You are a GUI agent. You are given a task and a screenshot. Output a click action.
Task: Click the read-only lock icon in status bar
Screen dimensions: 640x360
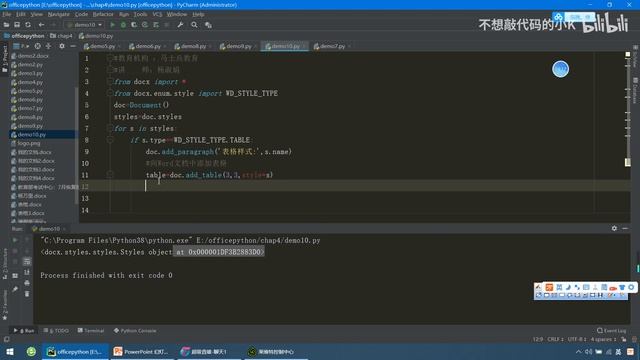click(623, 339)
